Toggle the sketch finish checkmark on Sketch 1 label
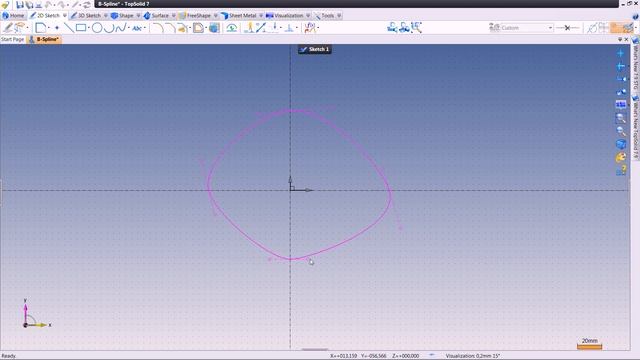640x360 pixels. [x=303, y=49]
